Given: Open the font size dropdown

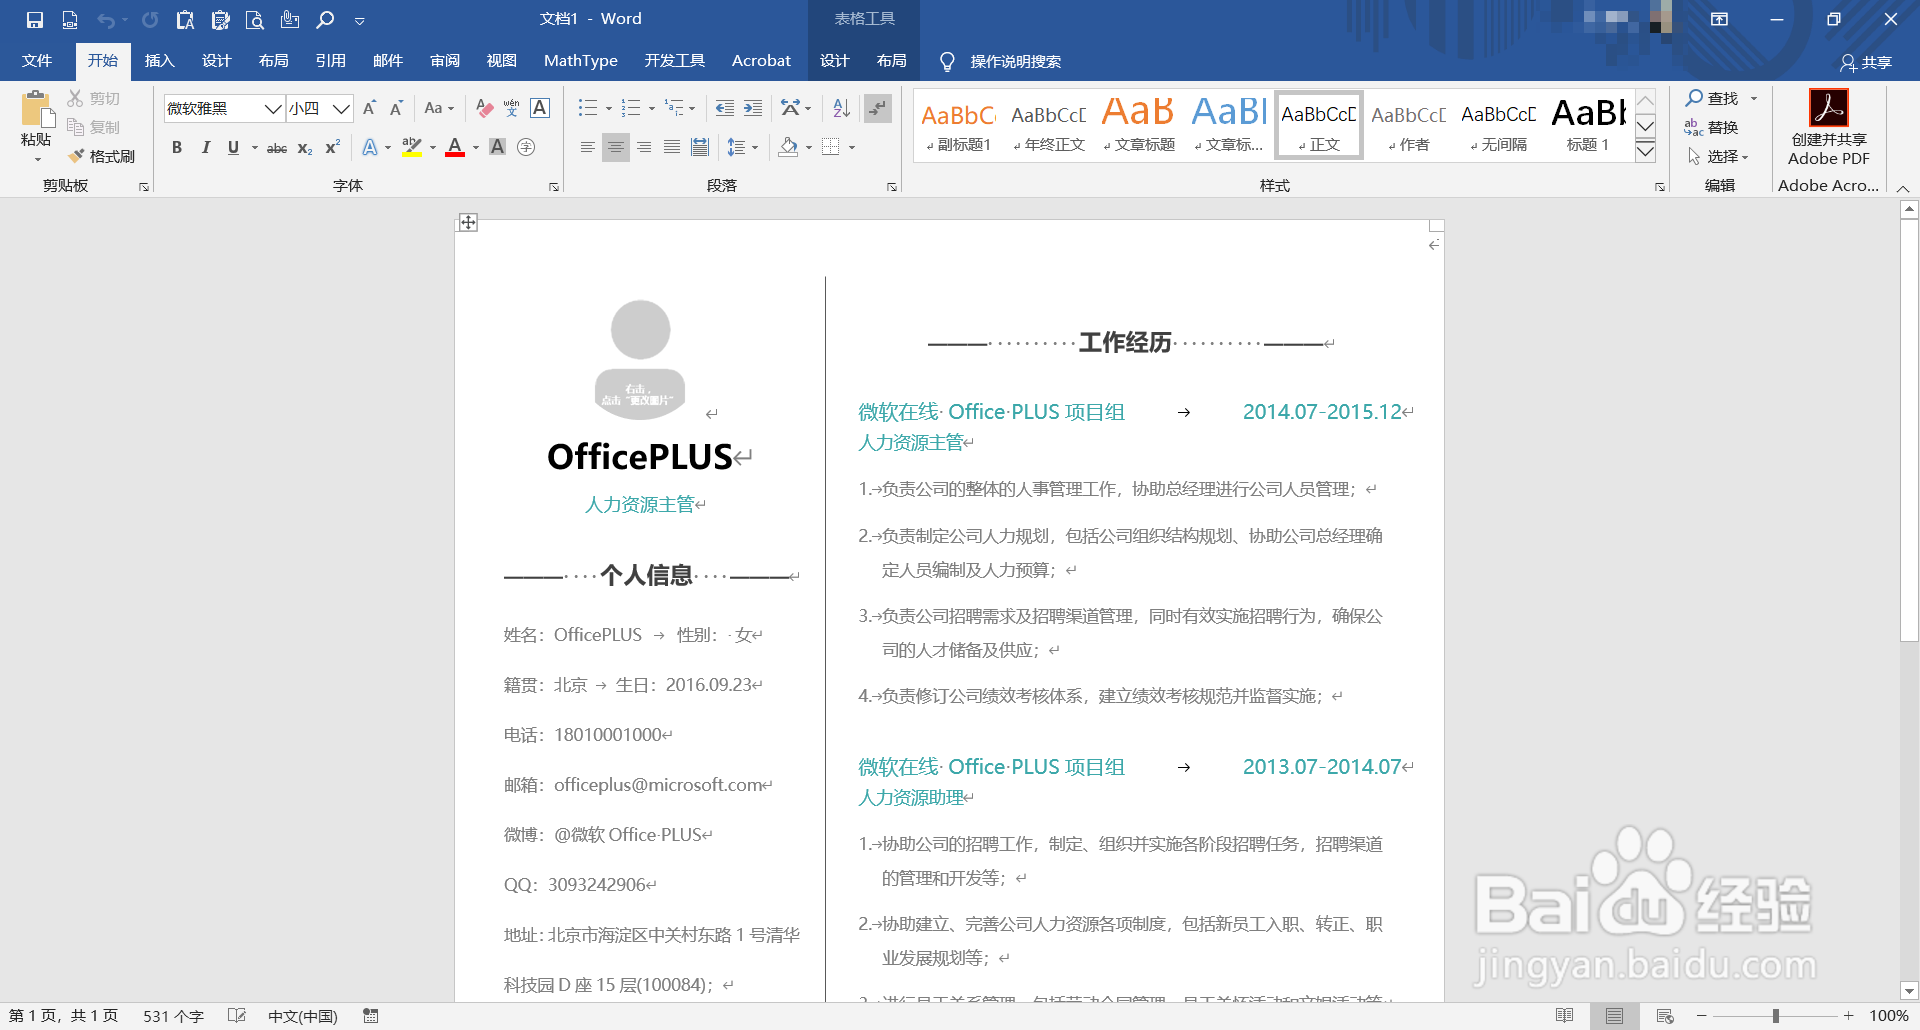Looking at the screenshot, I should point(342,108).
